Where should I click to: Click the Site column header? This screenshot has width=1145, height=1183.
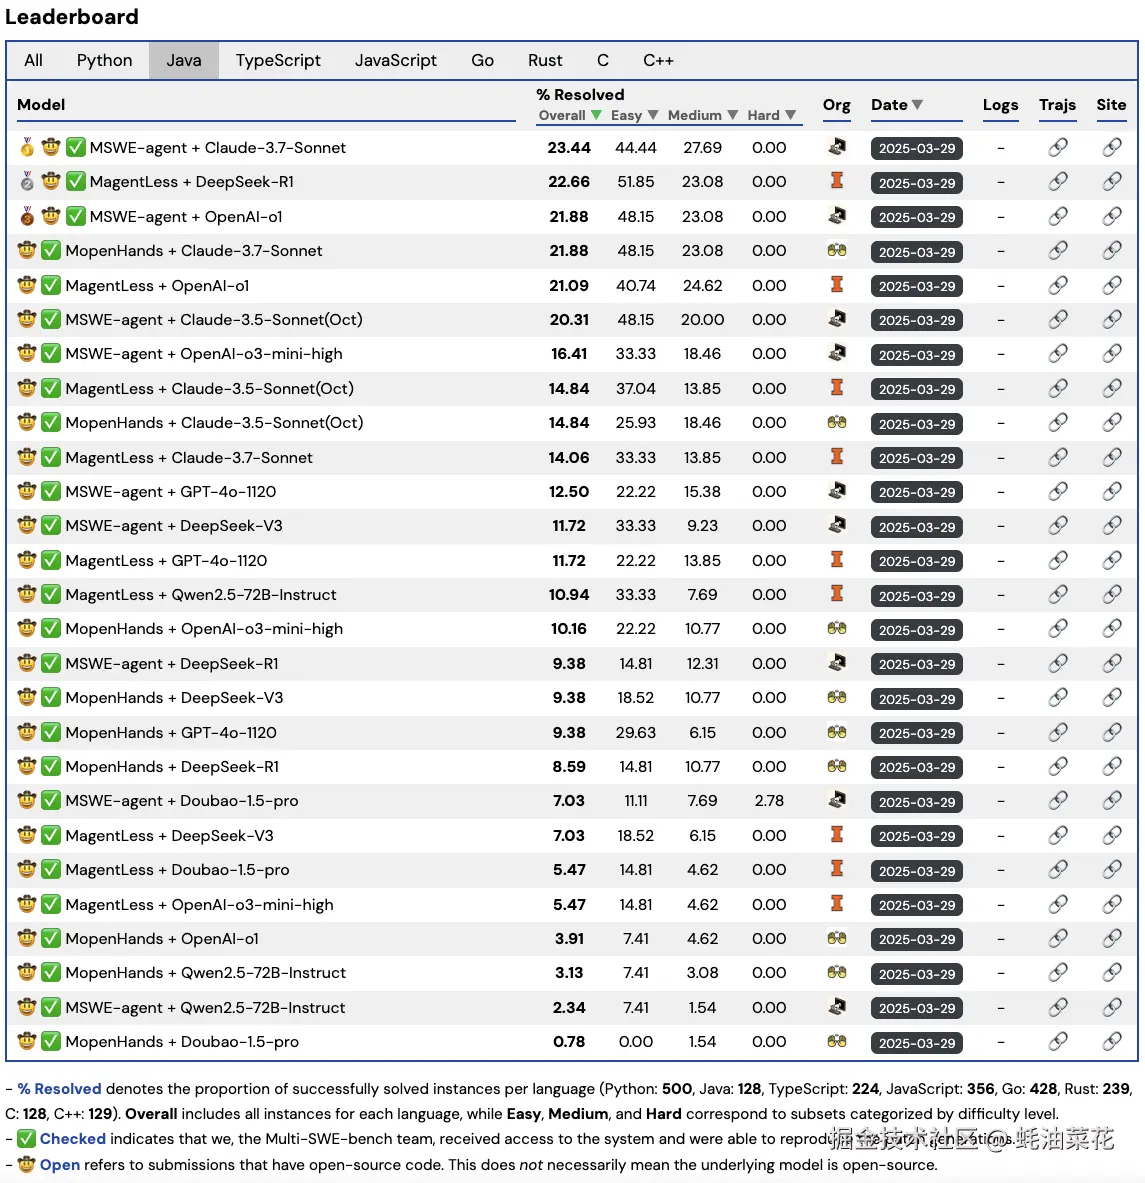point(1111,105)
